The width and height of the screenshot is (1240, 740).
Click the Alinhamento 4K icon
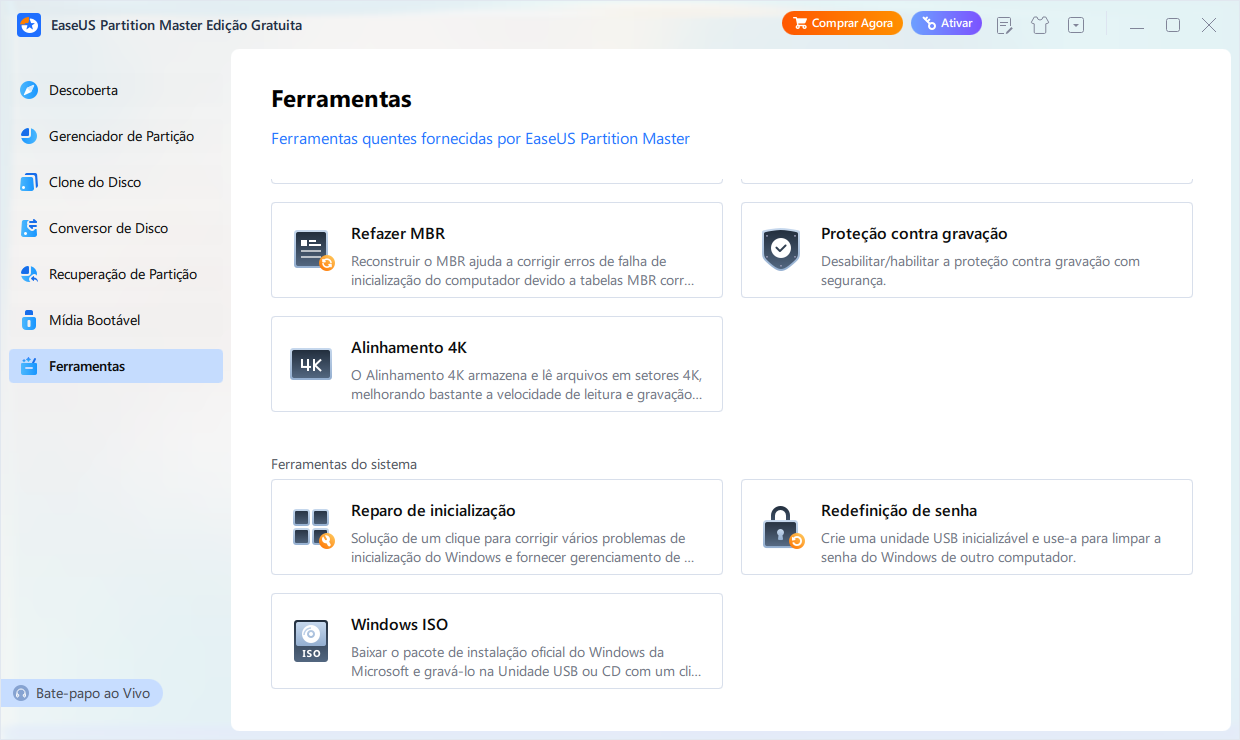[311, 364]
